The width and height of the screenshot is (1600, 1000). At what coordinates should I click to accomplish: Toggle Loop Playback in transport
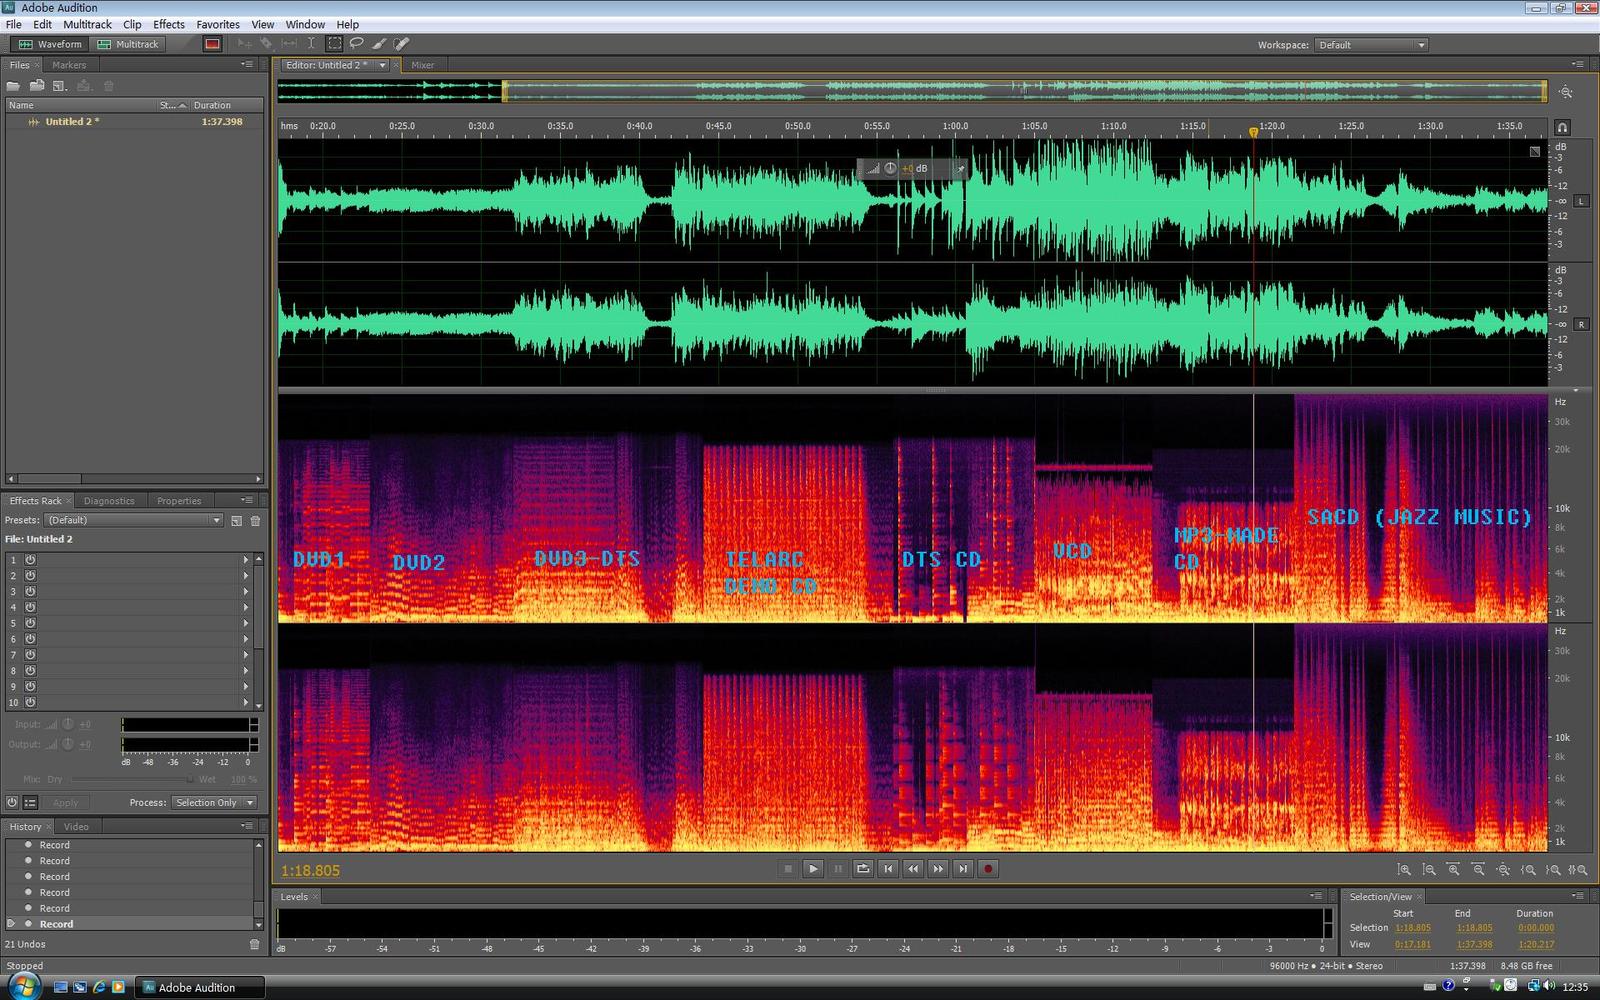pyautogui.click(x=863, y=869)
